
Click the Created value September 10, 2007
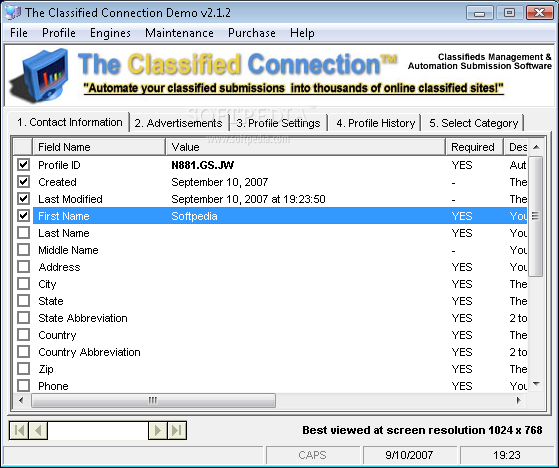coord(220,182)
